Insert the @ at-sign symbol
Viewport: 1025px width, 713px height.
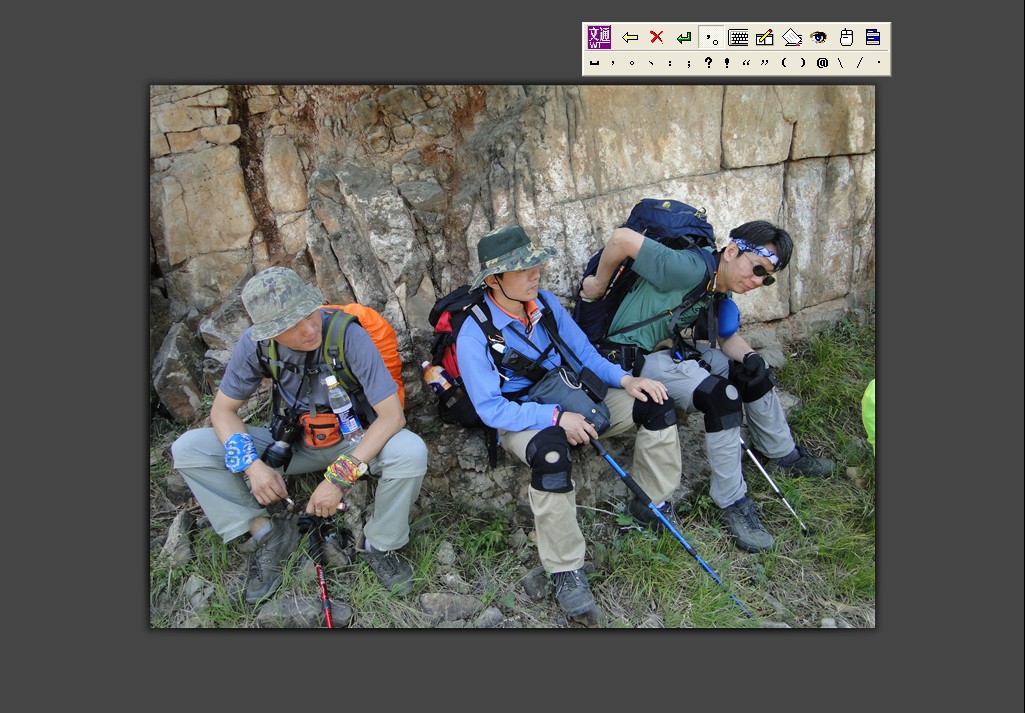click(822, 63)
